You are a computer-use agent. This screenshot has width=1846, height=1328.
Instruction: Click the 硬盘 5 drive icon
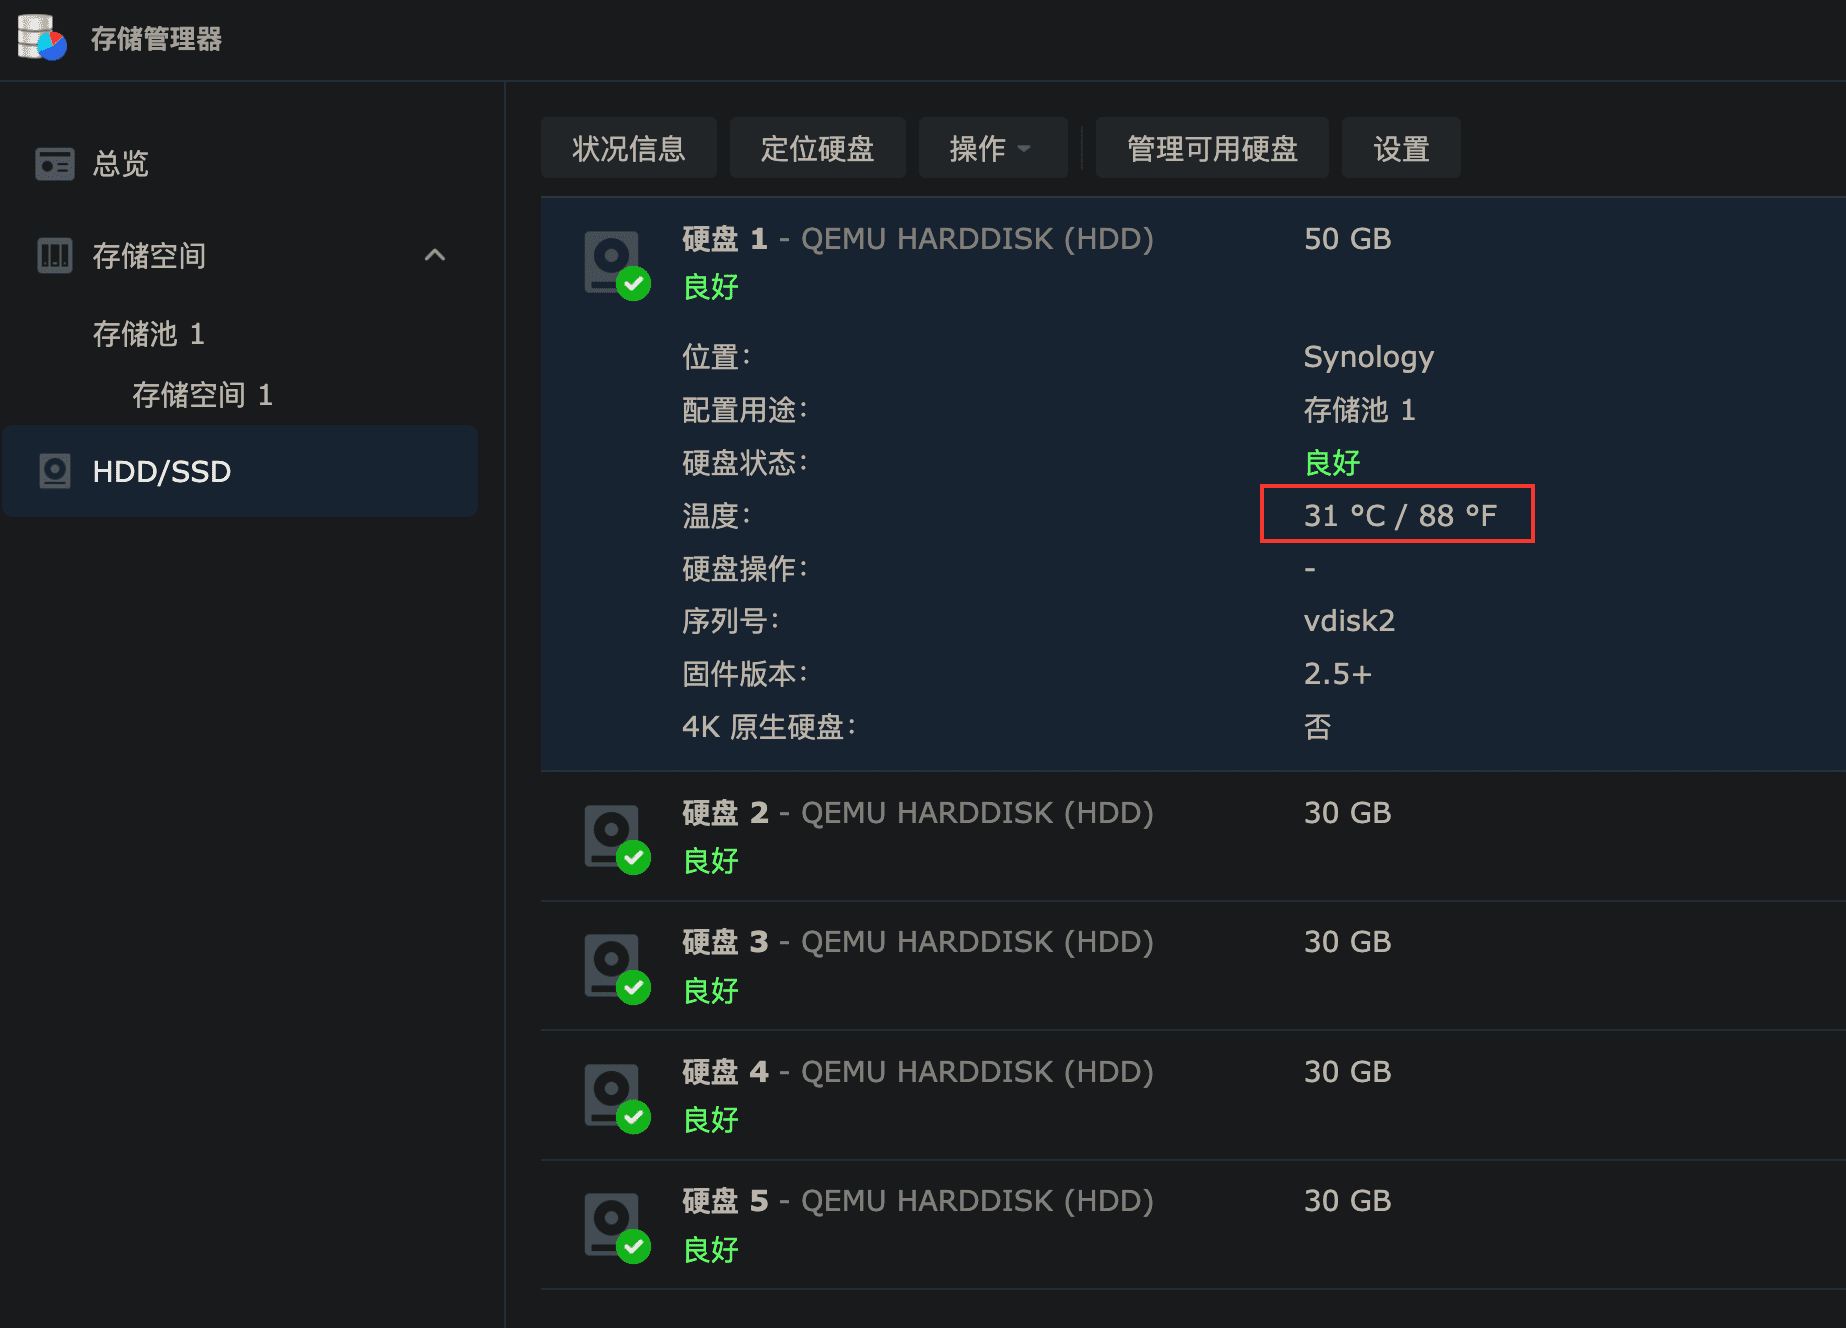click(617, 1227)
